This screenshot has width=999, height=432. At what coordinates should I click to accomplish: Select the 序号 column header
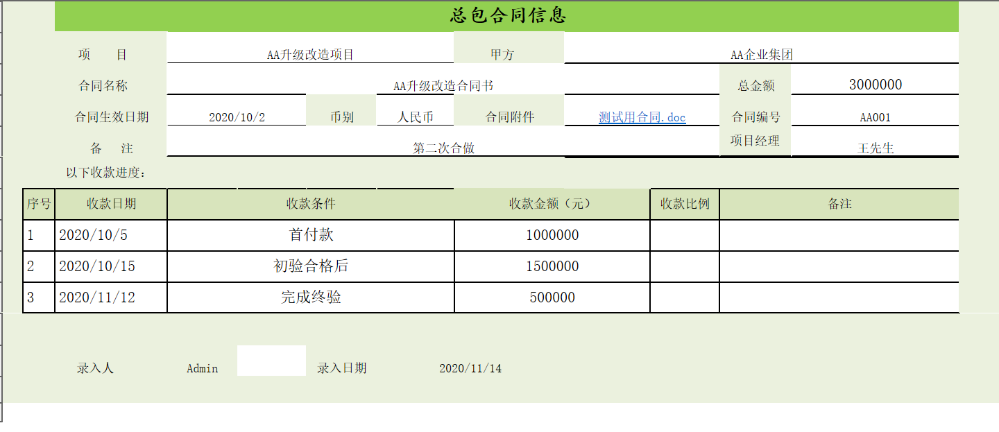click(x=39, y=204)
